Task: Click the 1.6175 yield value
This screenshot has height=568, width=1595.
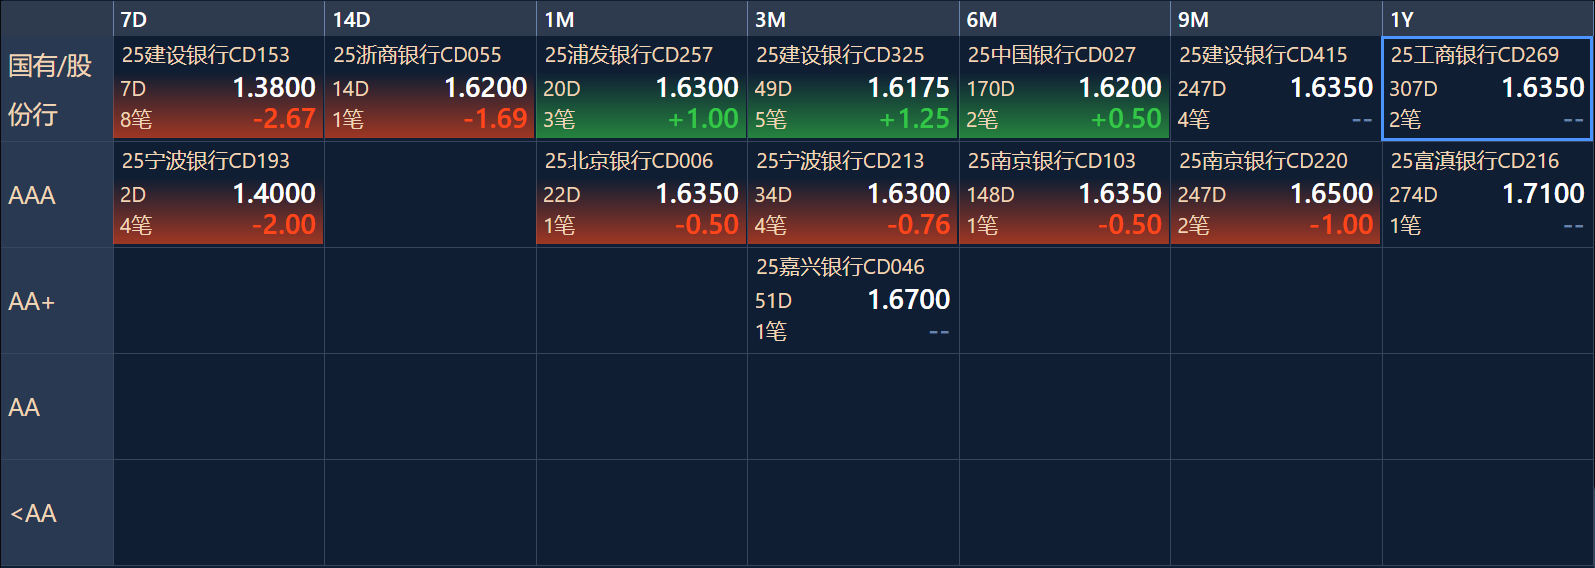Action: tap(909, 88)
